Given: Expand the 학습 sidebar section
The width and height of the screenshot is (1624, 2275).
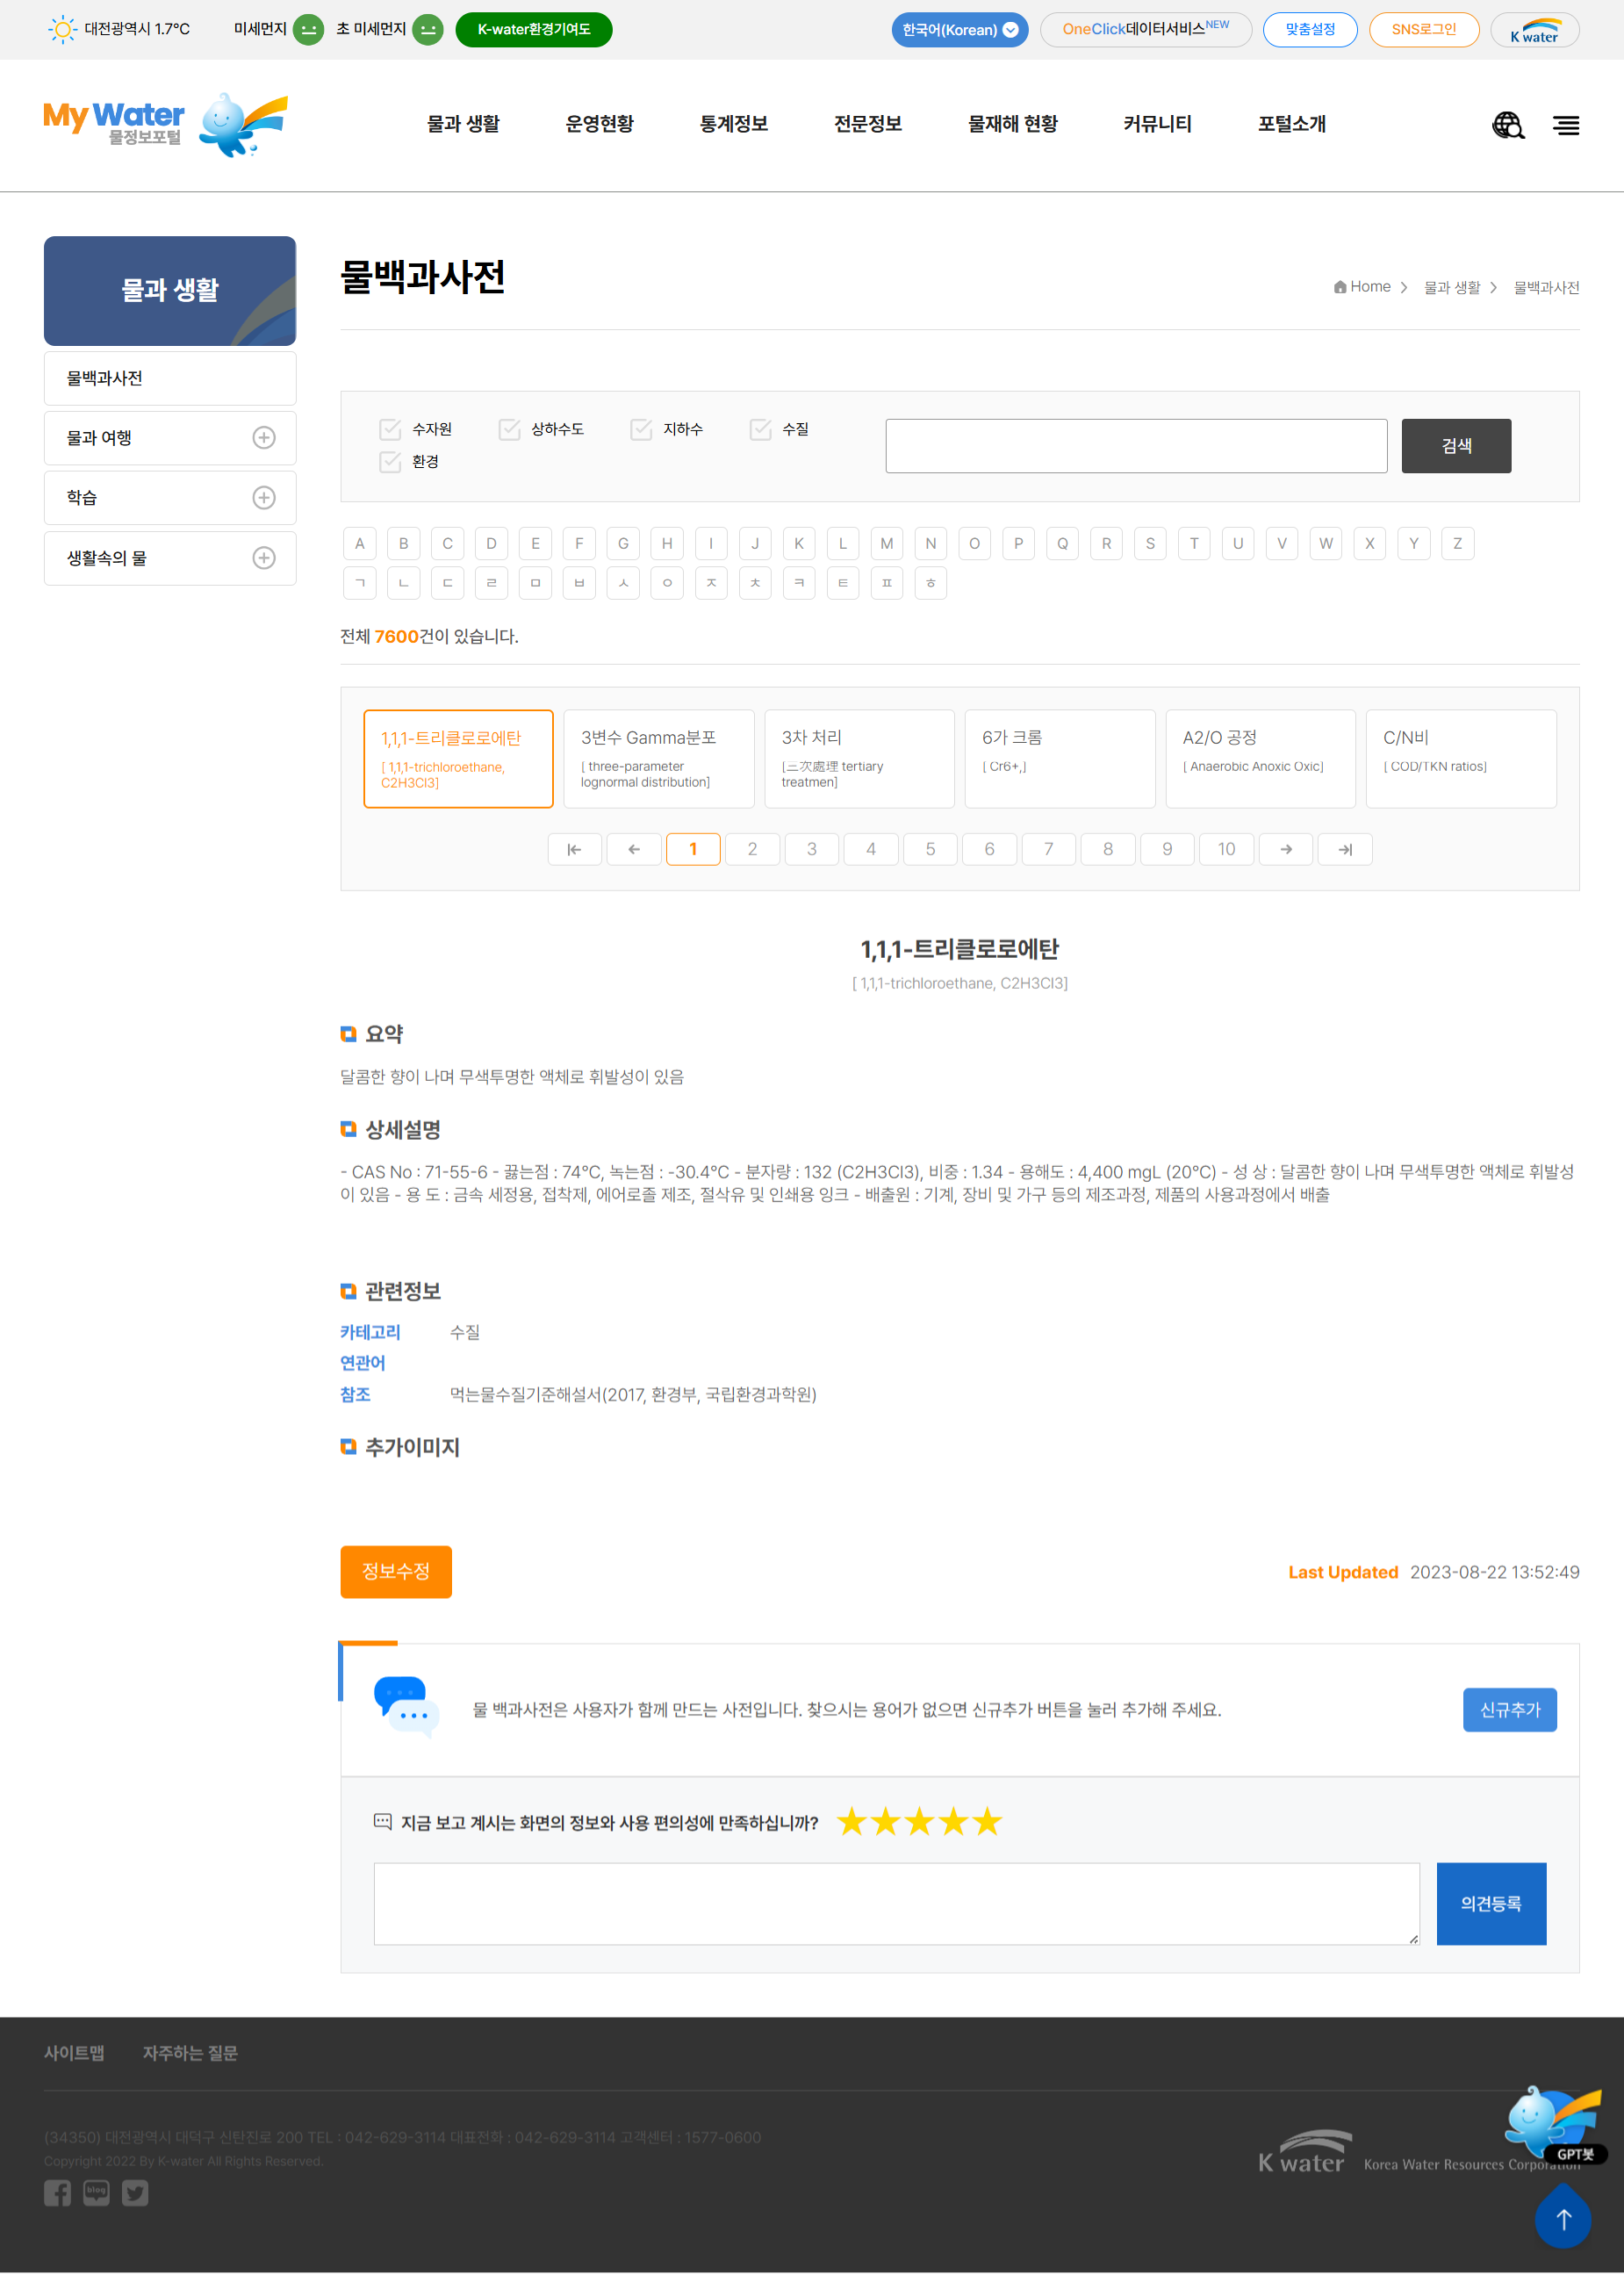Looking at the screenshot, I should 264,498.
